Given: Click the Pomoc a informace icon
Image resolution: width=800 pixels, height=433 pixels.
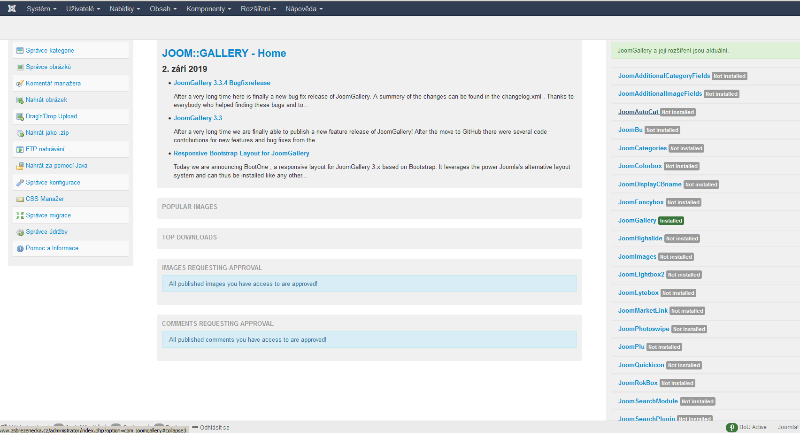Looking at the screenshot, I should [20, 248].
